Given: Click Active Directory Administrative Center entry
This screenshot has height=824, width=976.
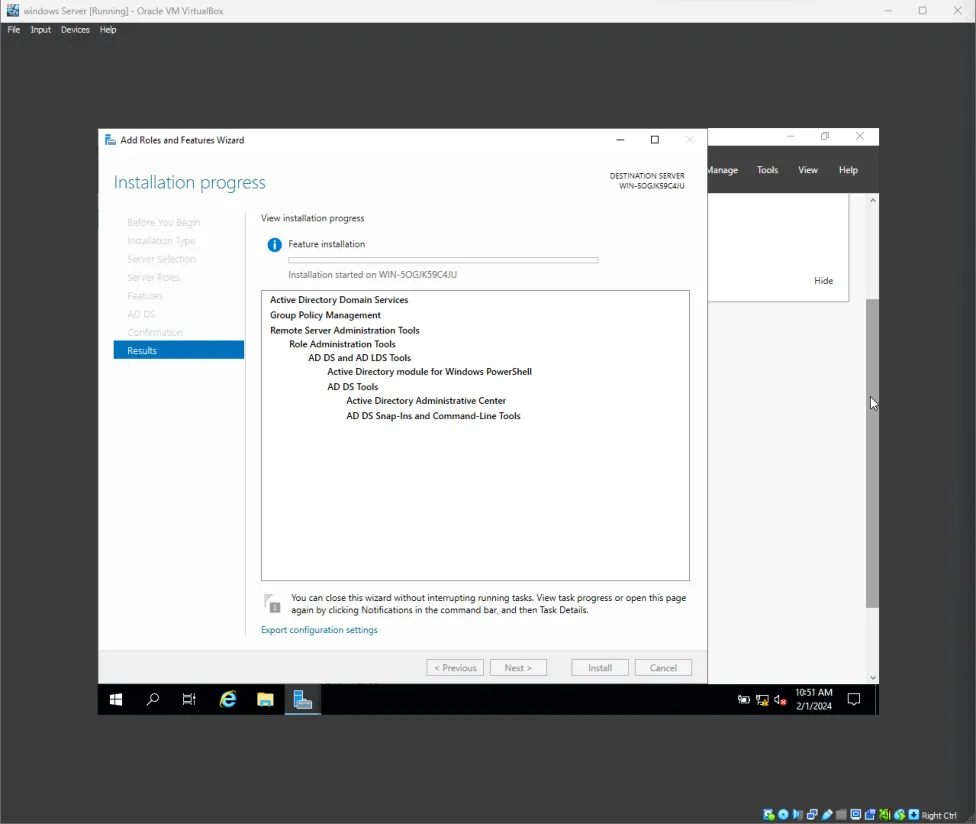Looking at the screenshot, I should (426, 401).
